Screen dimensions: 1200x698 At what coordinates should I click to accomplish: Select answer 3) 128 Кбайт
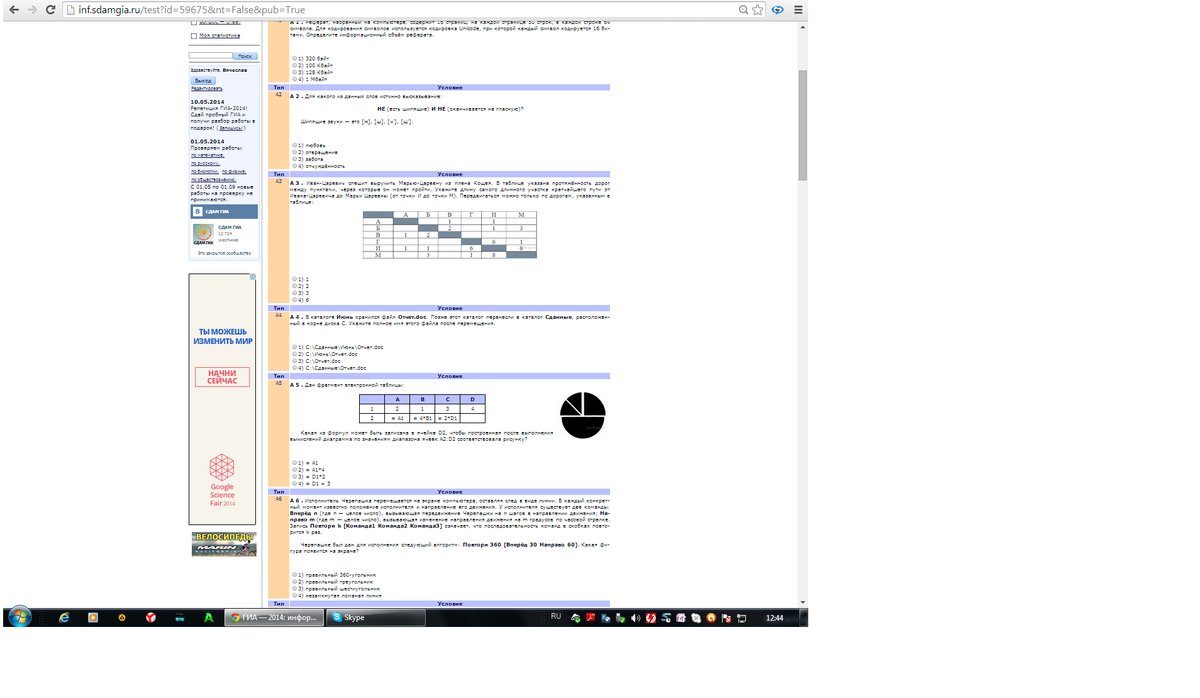296,72
